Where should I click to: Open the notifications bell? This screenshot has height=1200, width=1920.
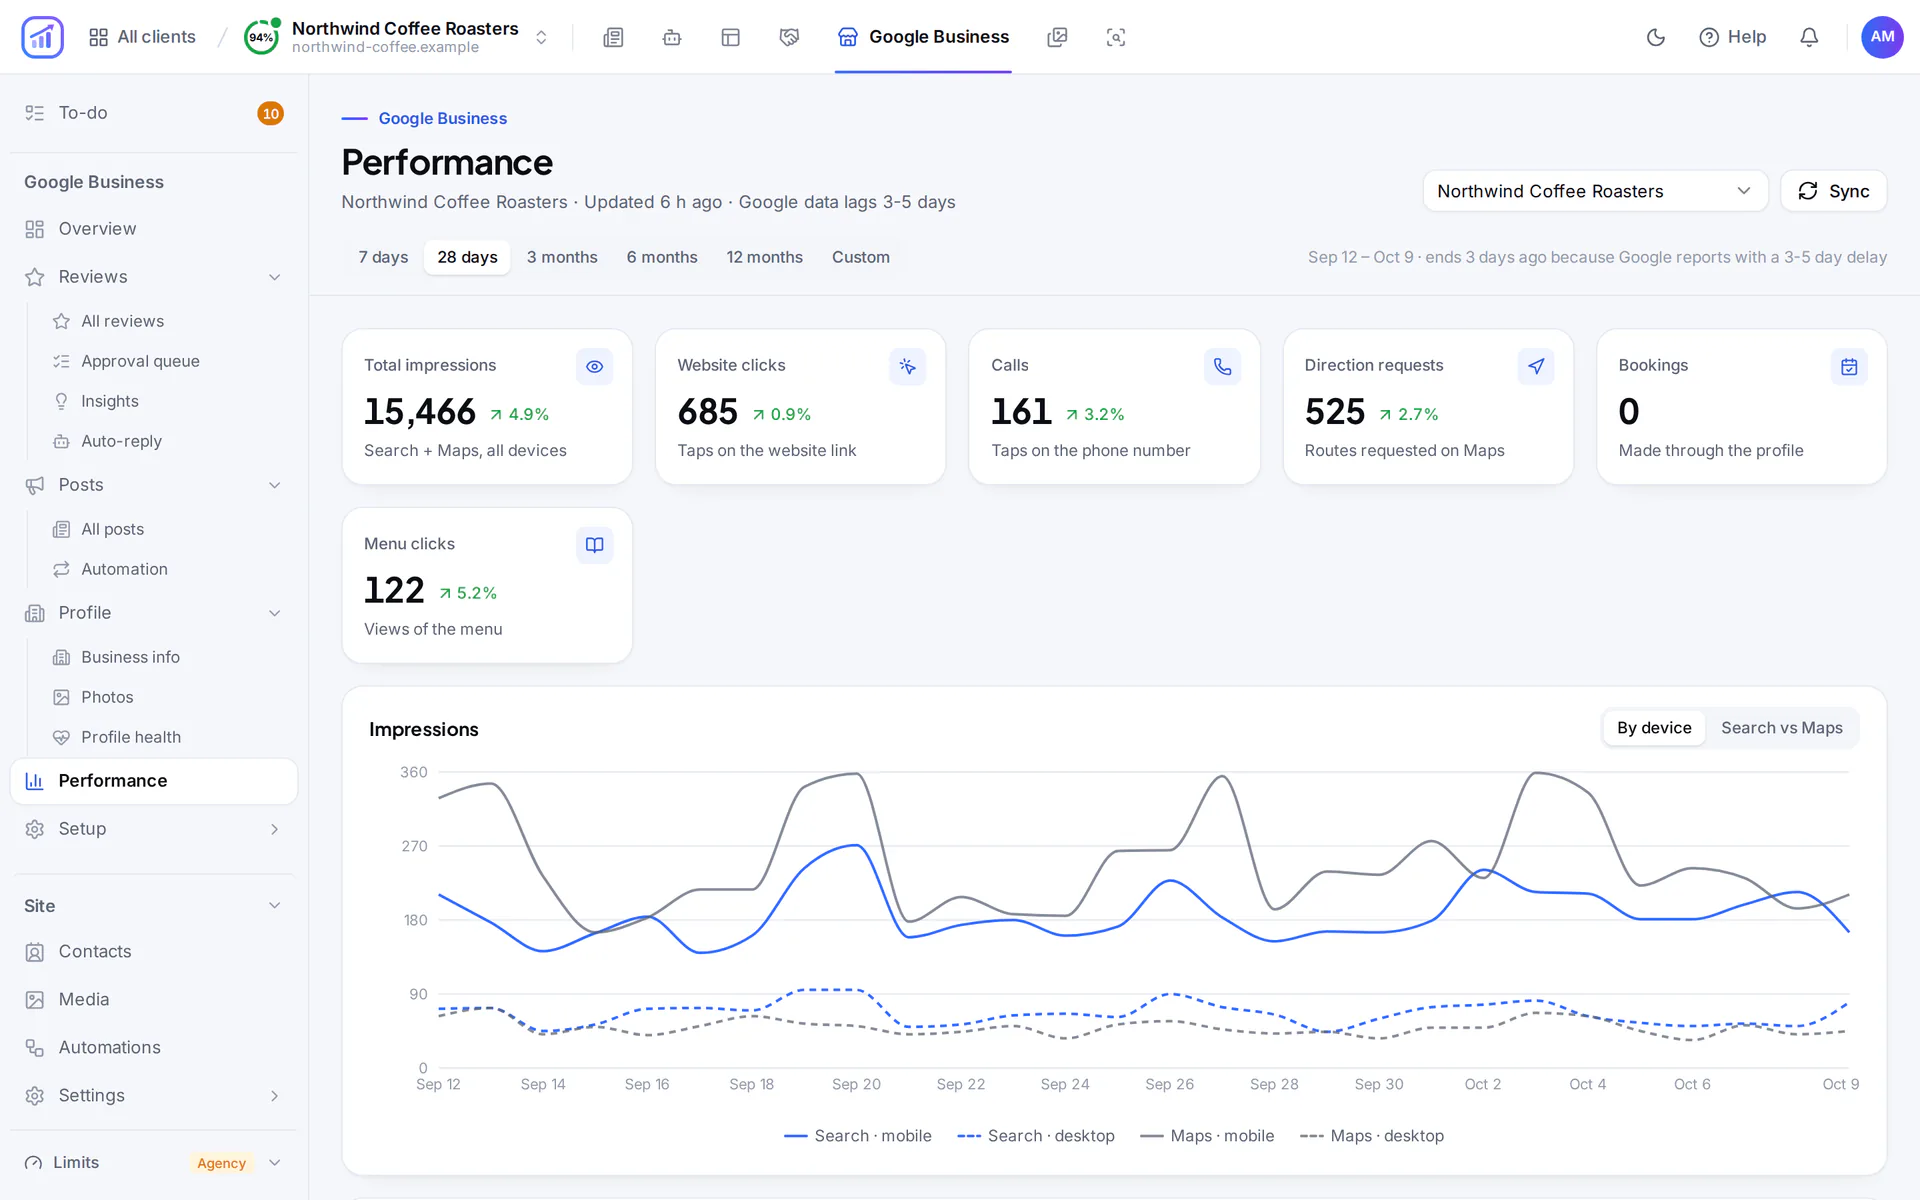click(1809, 37)
